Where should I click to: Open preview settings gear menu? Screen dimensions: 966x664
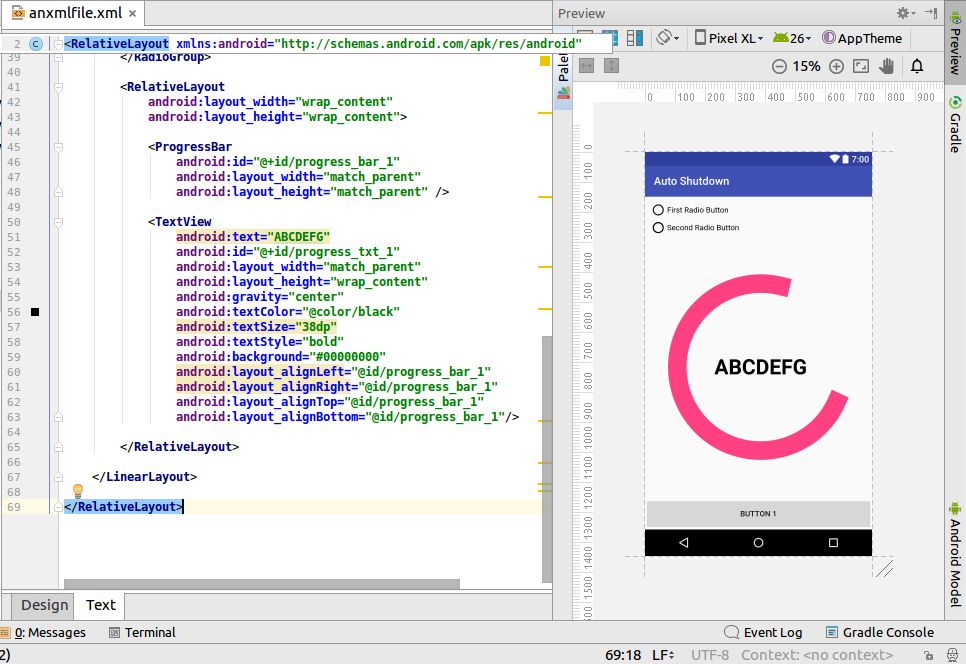[905, 13]
